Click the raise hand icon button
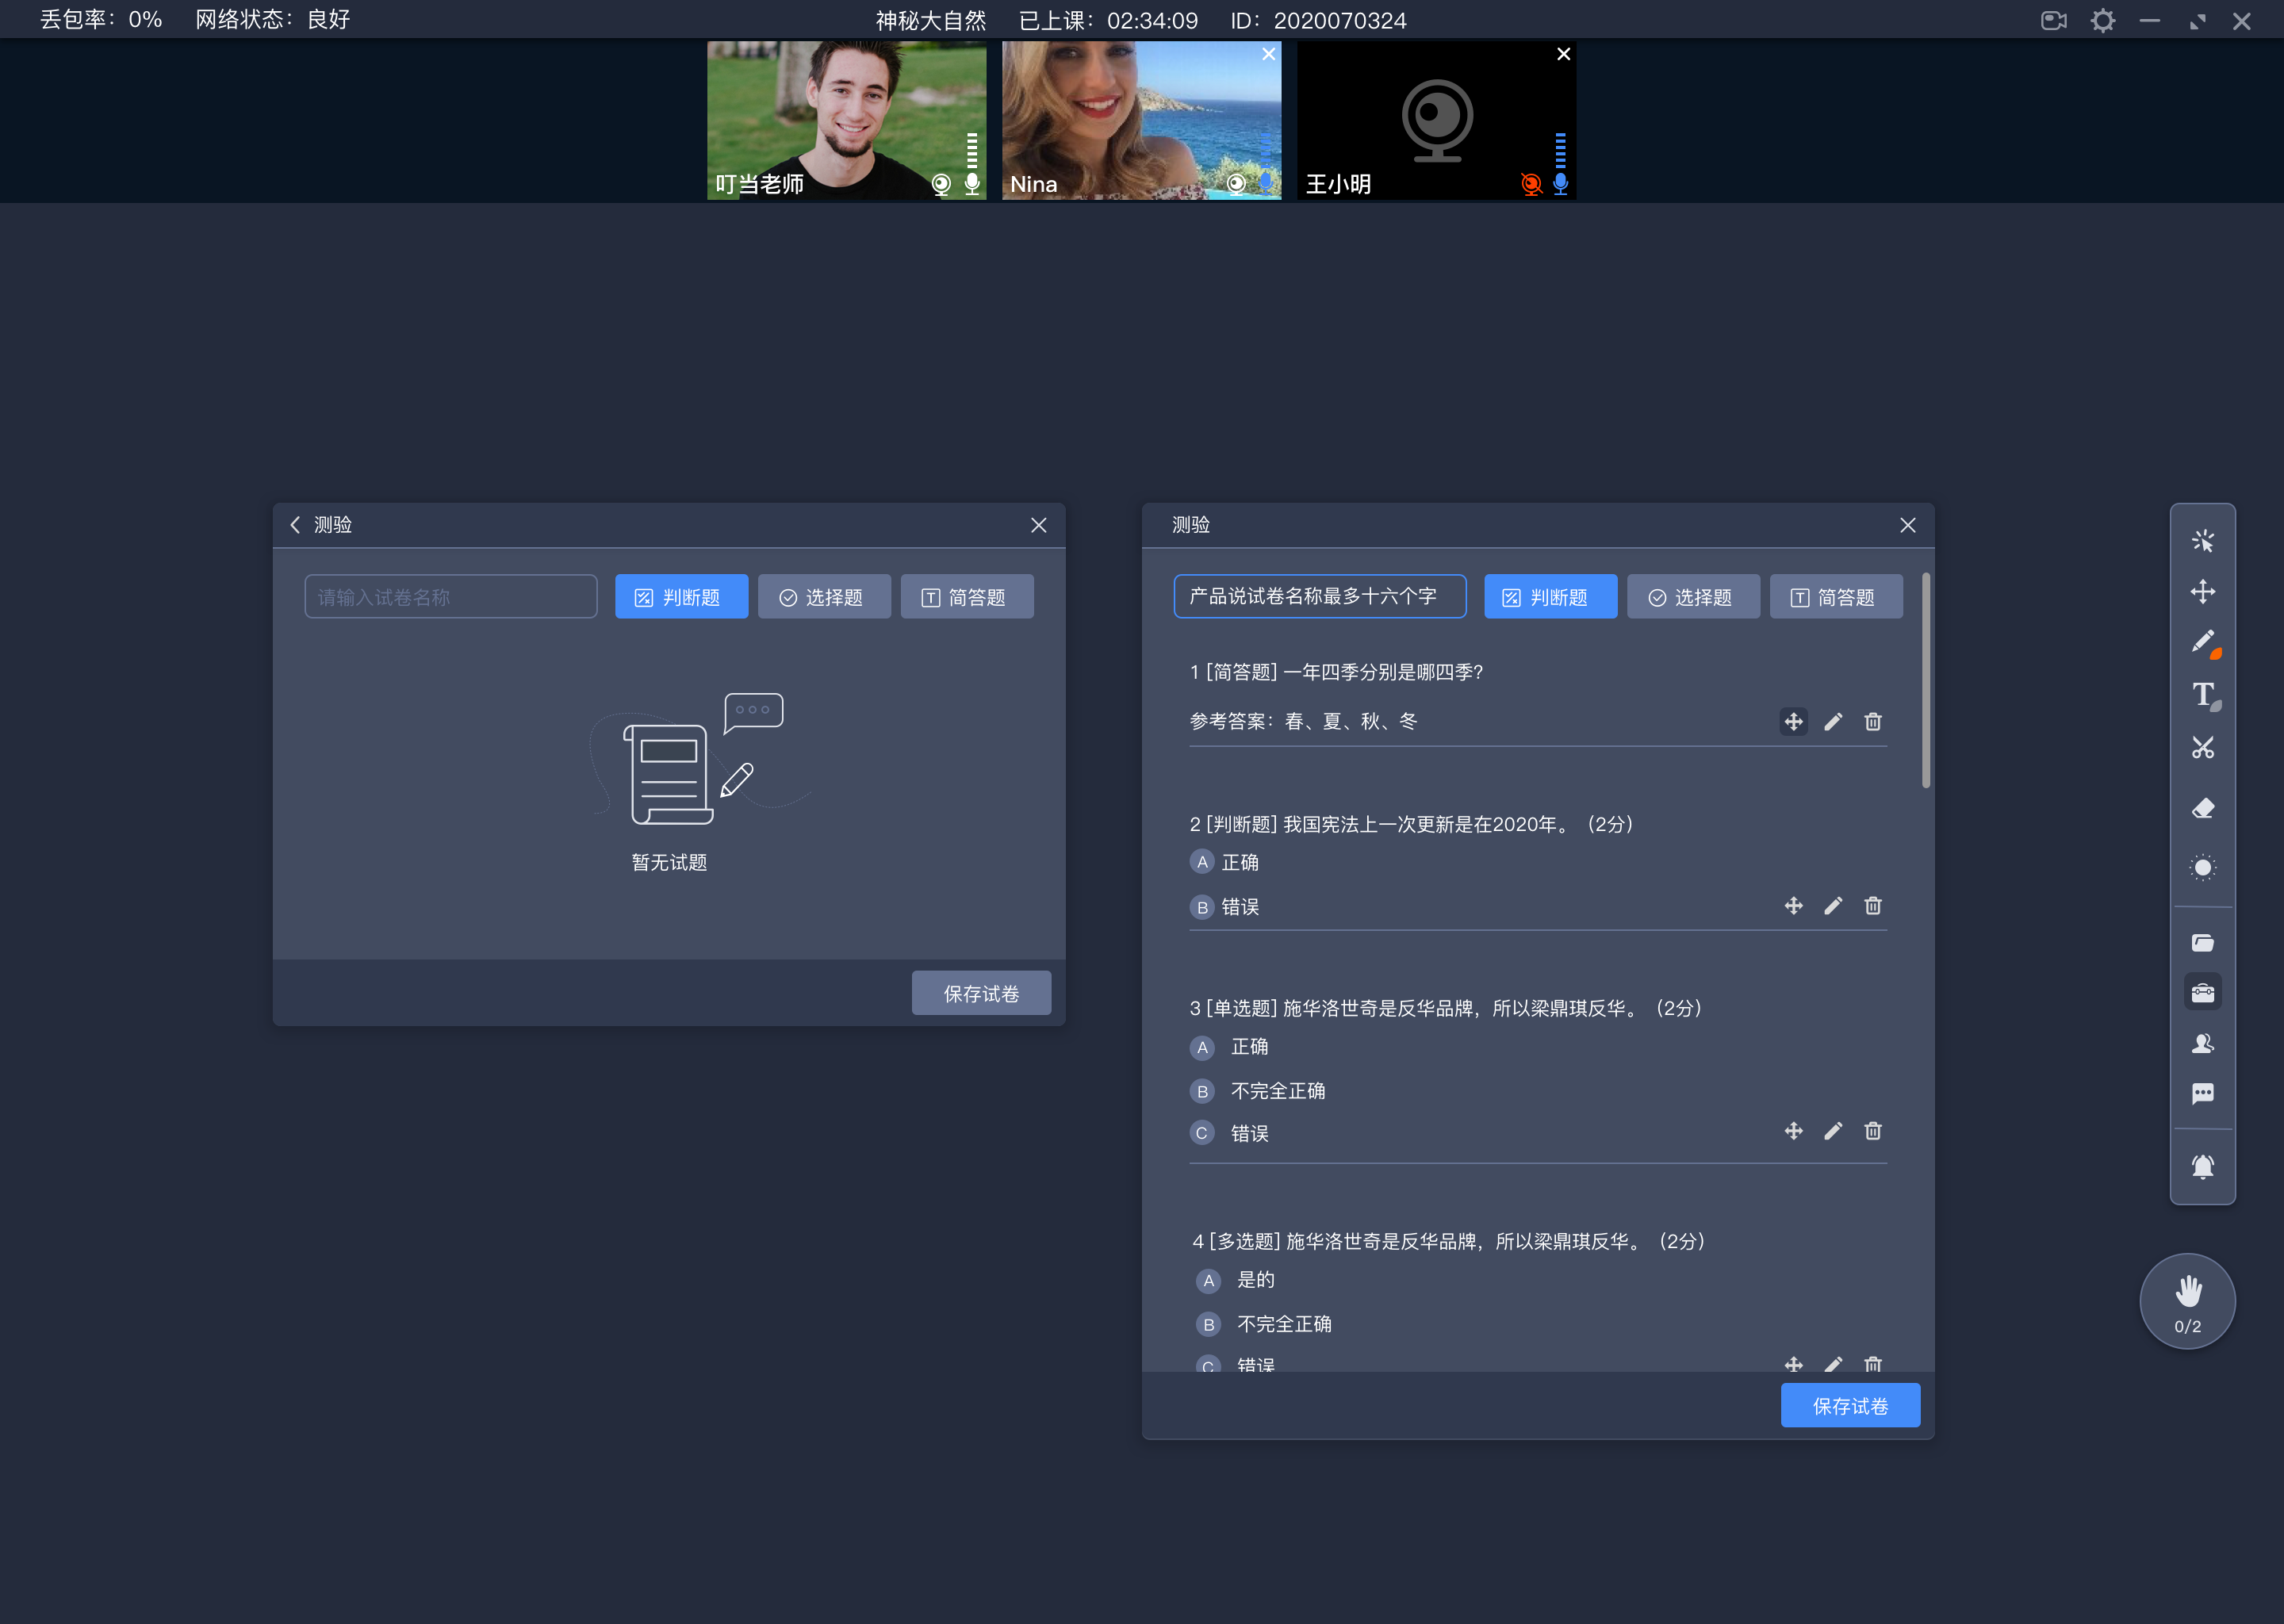 [2186, 1300]
